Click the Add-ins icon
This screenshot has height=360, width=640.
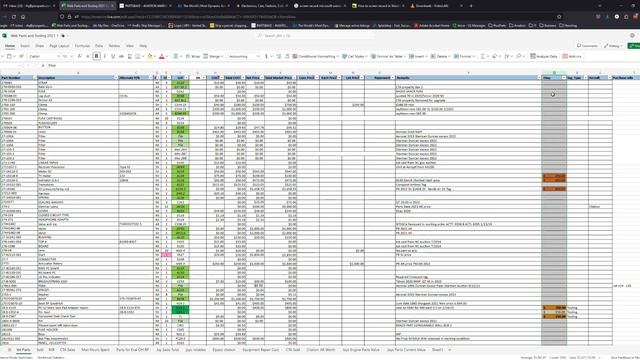click(x=572, y=56)
